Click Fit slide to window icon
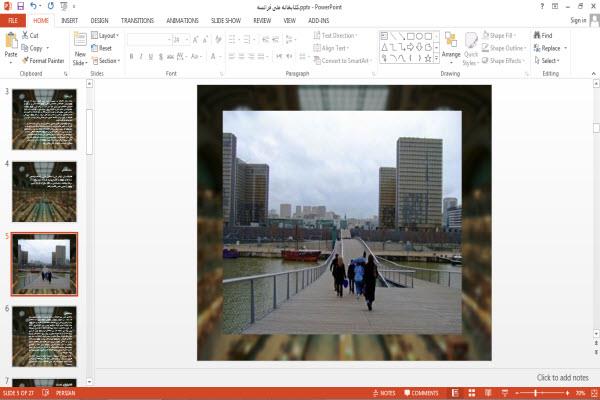Screen dimensions: 600x400 tap(594, 393)
